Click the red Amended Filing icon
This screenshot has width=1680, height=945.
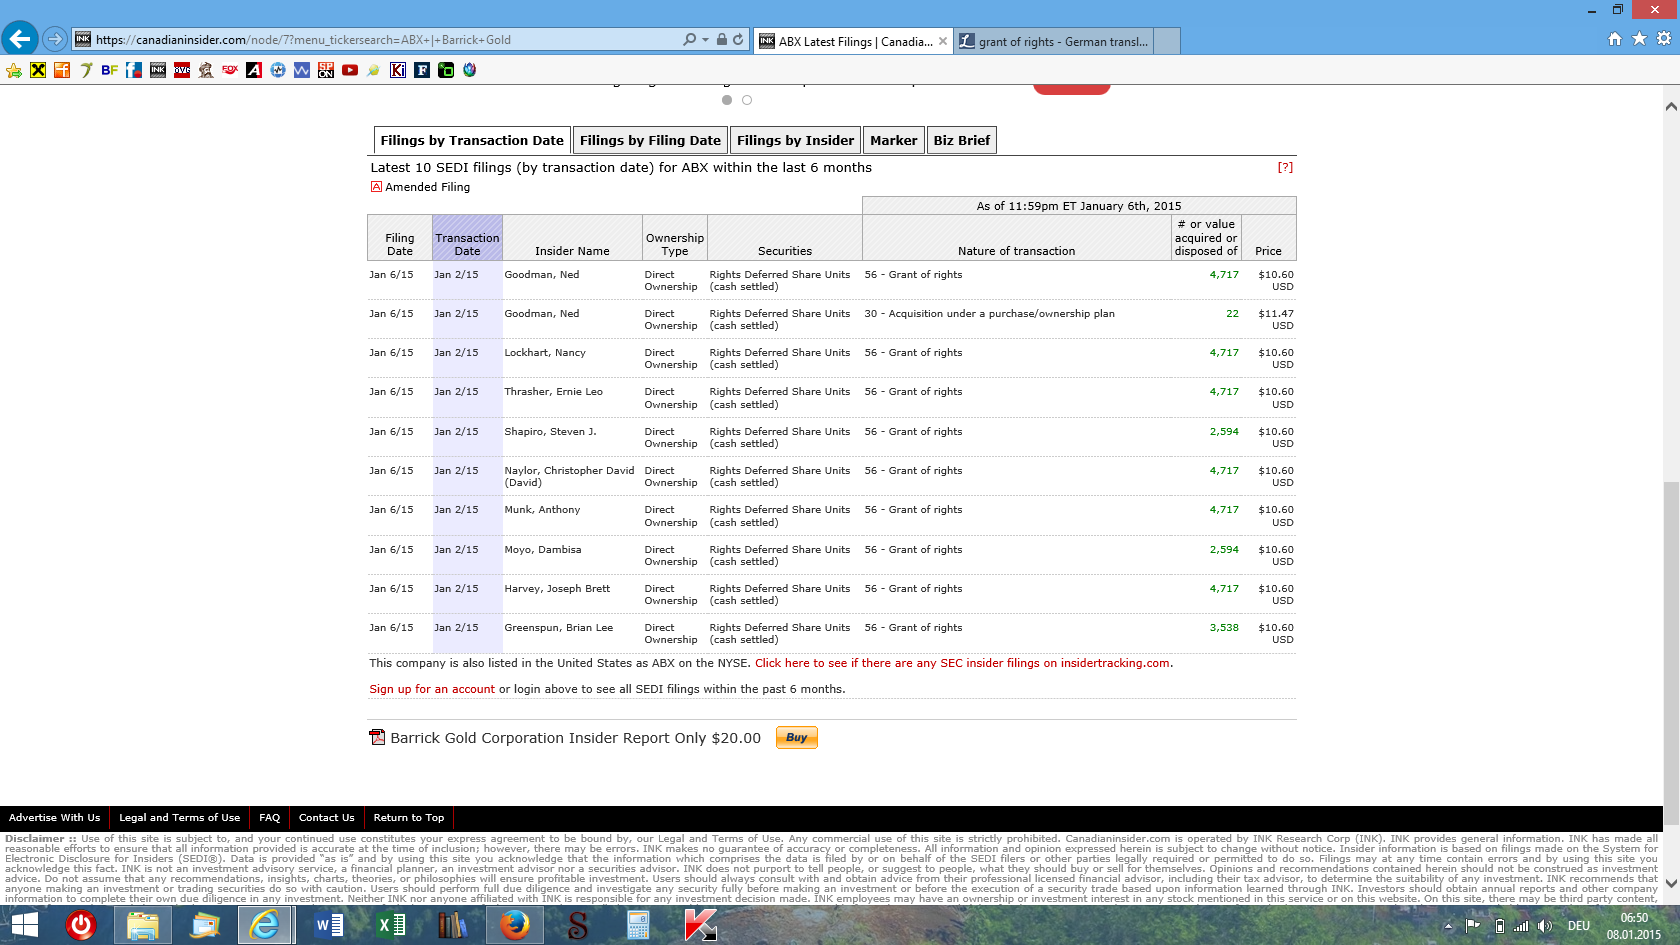376,187
